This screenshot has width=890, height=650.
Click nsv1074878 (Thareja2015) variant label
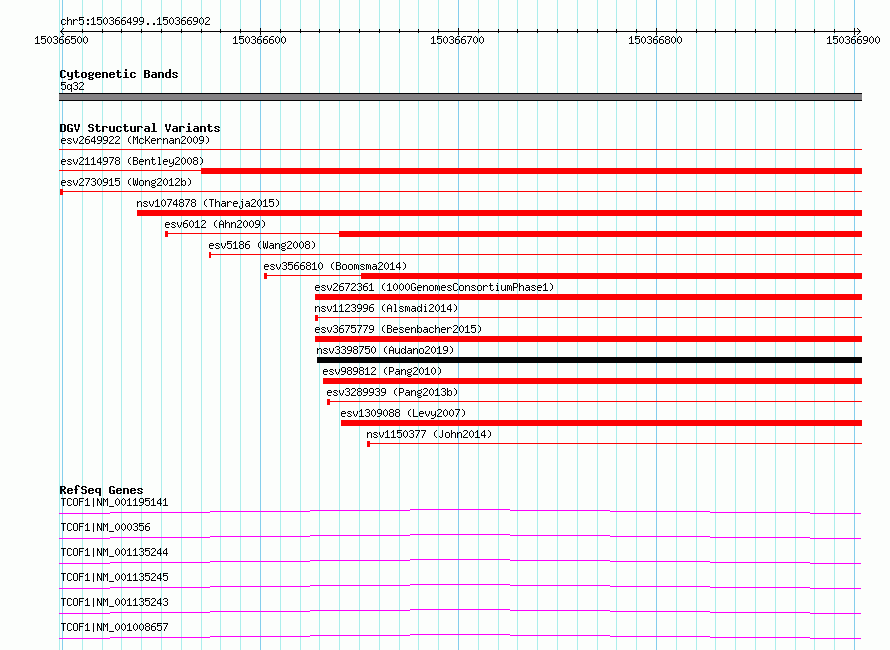[x=208, y=203]
